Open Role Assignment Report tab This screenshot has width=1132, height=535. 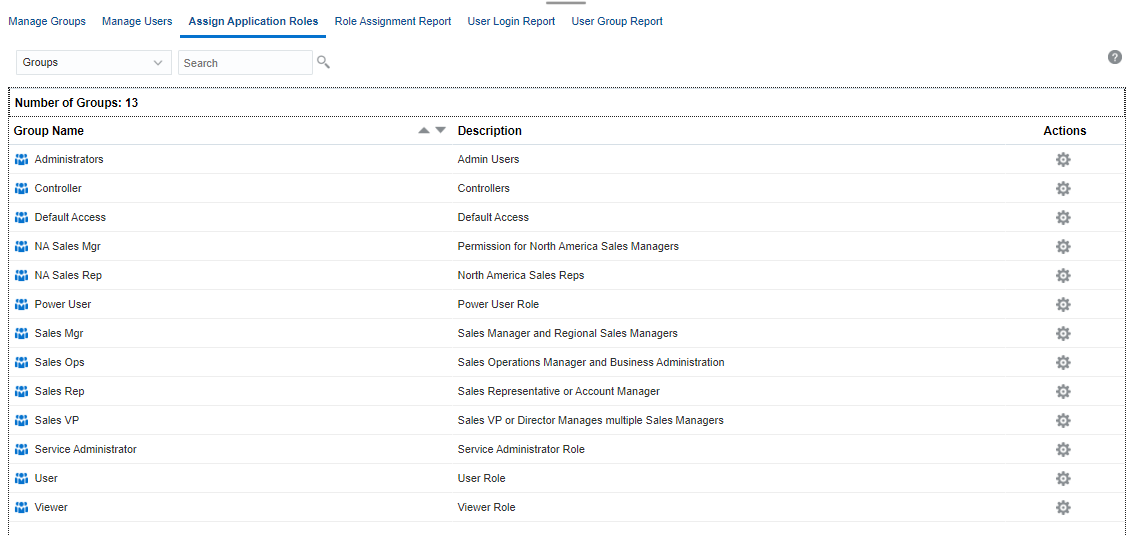(393, 22)
